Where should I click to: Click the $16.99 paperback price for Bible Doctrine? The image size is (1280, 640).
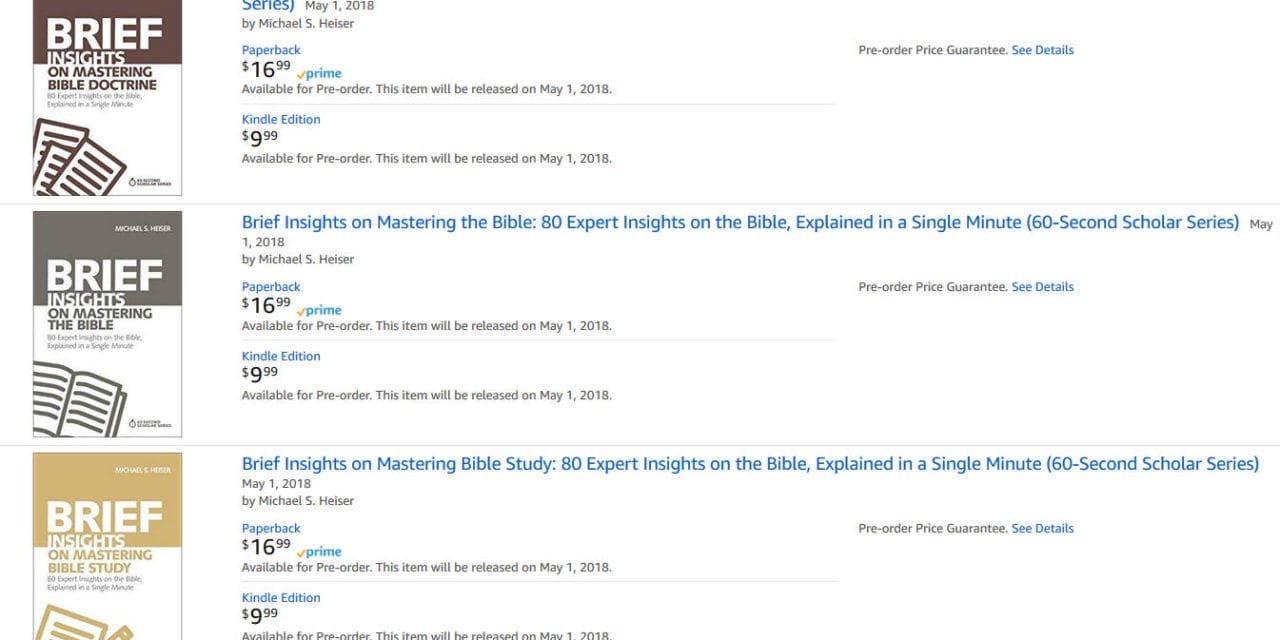click(266, 69)
